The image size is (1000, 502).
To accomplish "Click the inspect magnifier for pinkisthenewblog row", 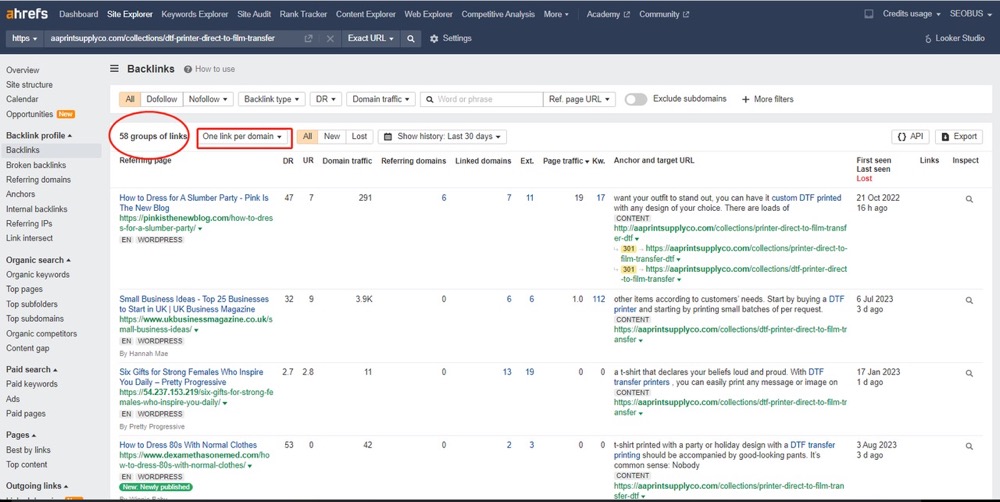I will (969, 199).
